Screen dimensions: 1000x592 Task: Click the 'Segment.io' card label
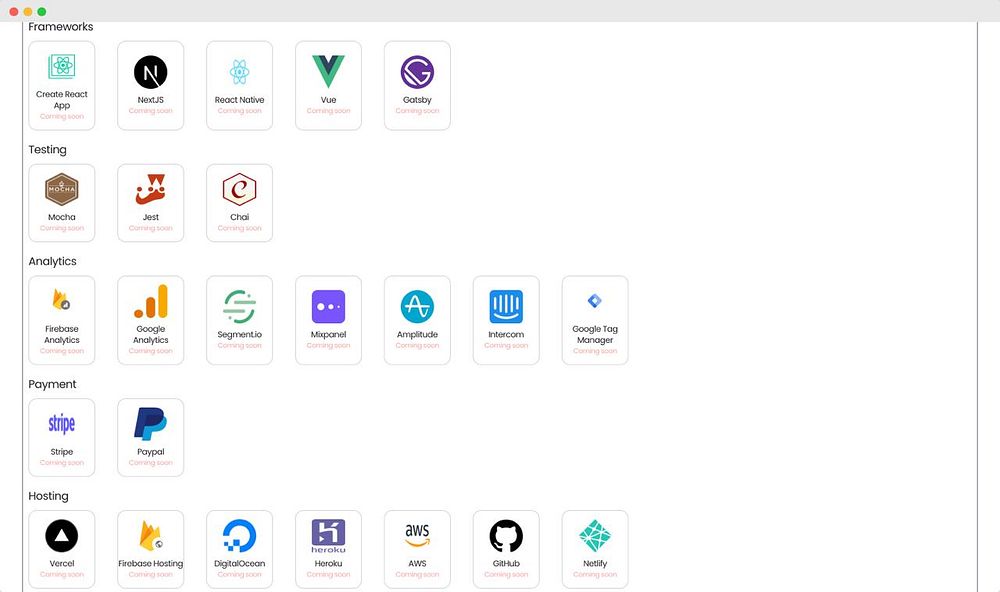pos(239,334)
